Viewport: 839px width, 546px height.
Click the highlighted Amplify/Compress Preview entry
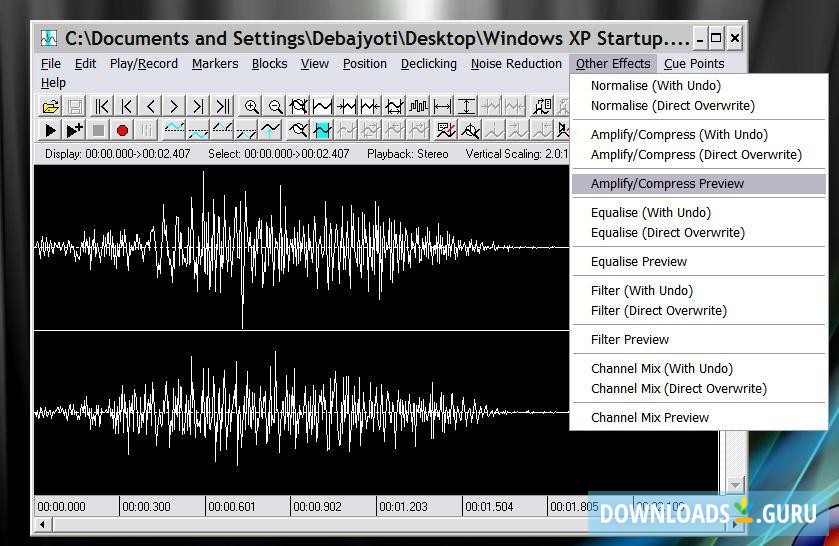pyautogui.click(x=698, y=184)
